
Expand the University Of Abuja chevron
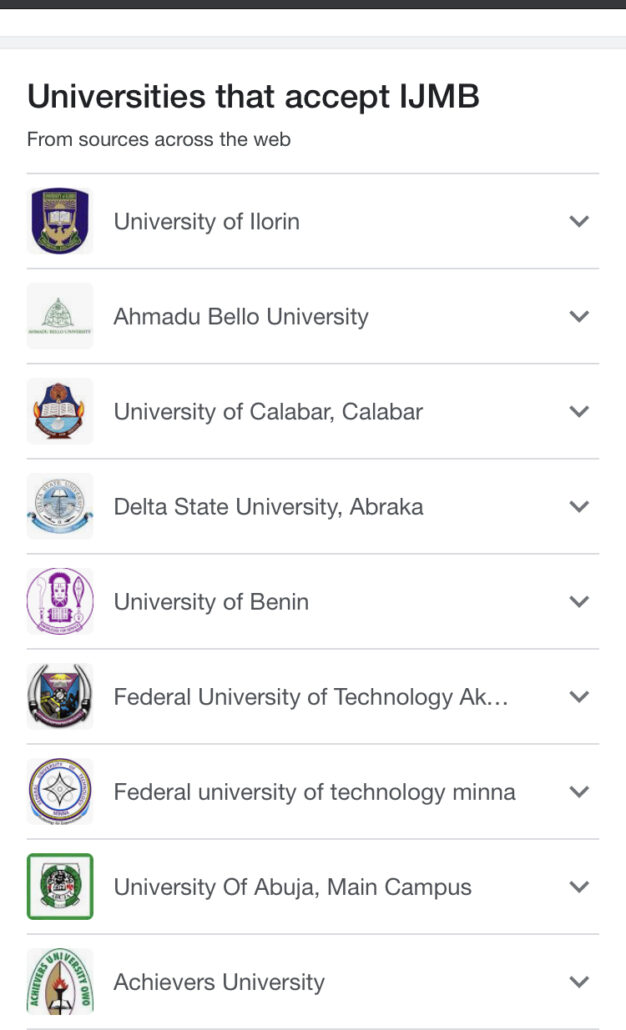click(579, 887)
